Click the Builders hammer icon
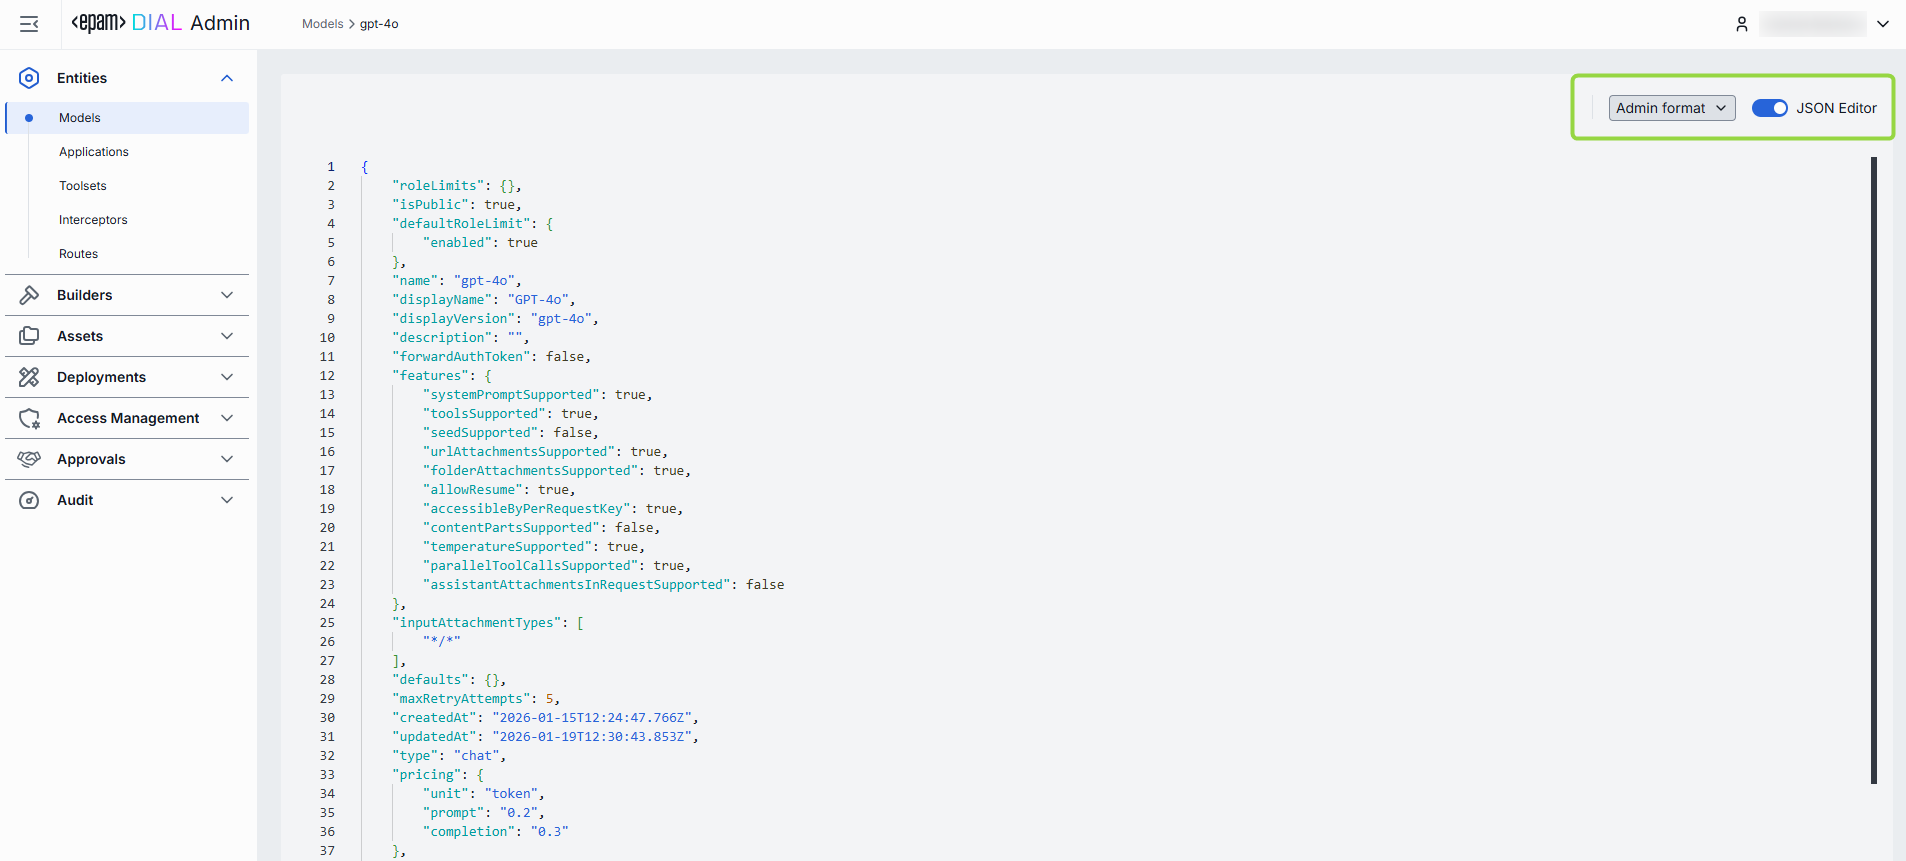Viewport: 1906px width, 861px height. click(x=29, y=295)
